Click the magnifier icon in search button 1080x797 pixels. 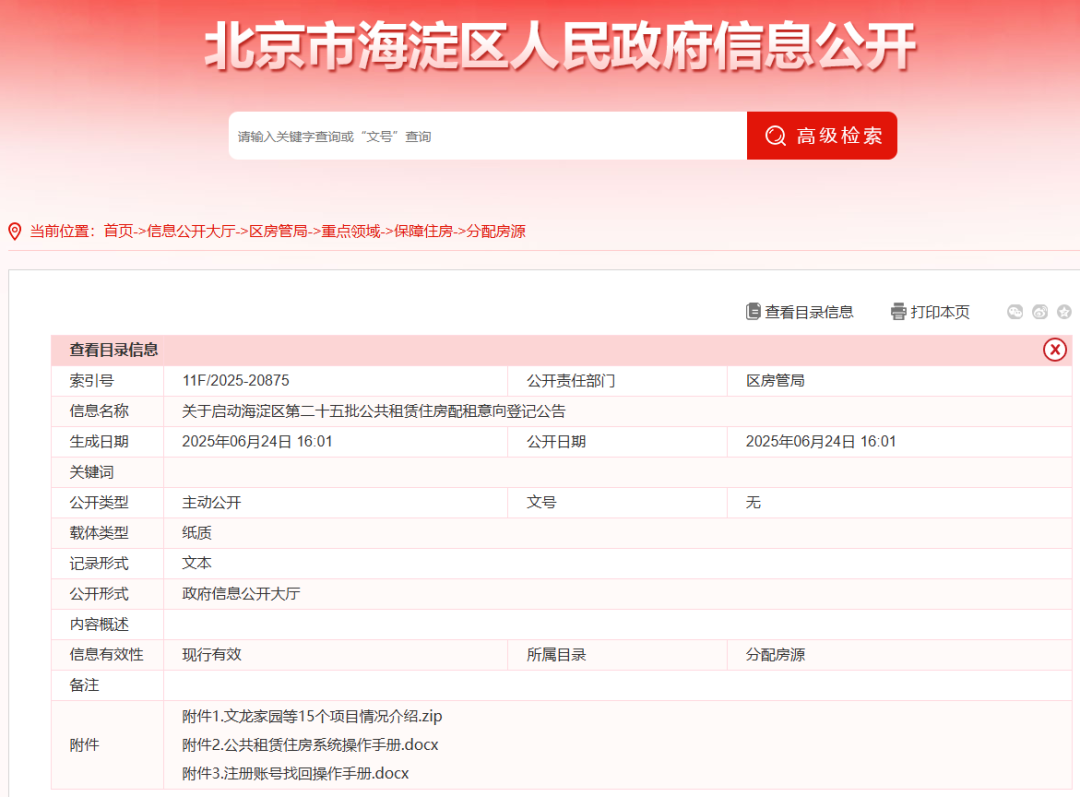coord(776,136)
